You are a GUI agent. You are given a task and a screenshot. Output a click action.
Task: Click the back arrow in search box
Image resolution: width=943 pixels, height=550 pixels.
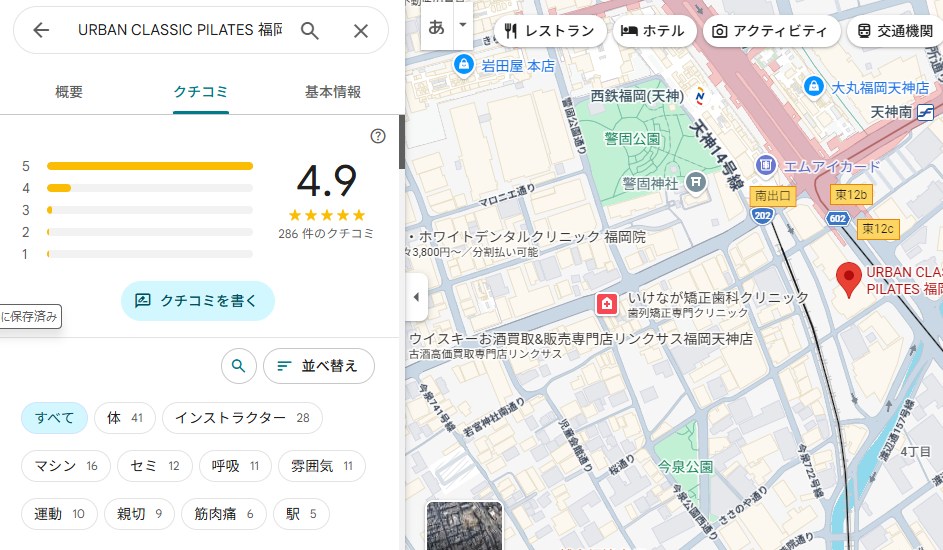pos(41,31)
